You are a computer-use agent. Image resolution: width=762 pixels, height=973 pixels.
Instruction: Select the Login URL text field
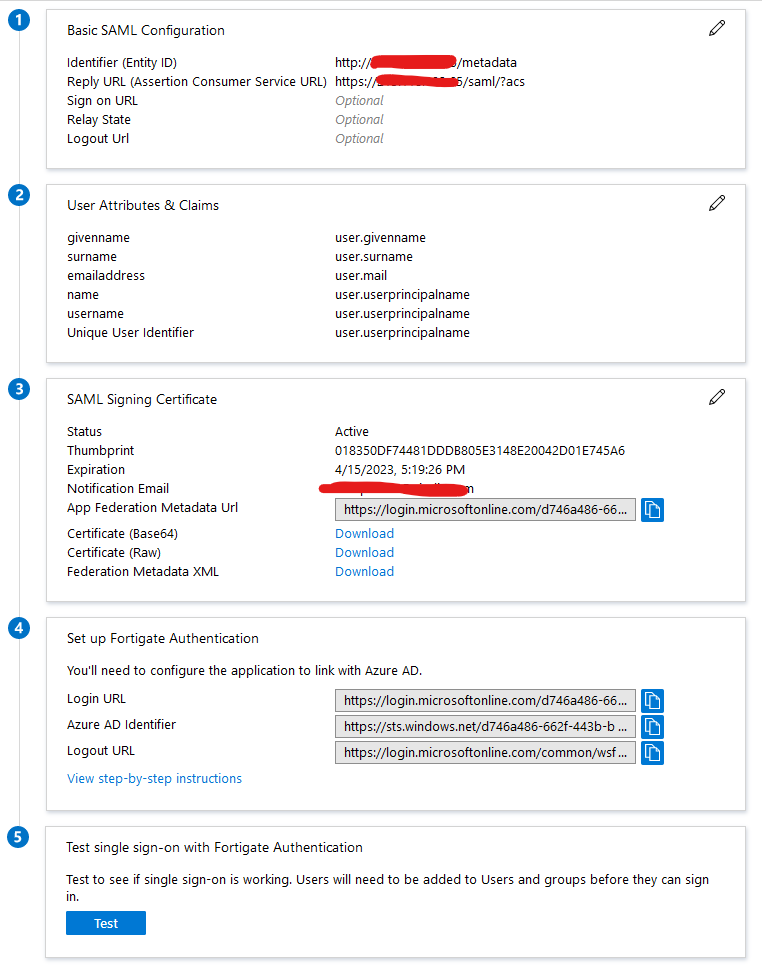pos(485,700)
